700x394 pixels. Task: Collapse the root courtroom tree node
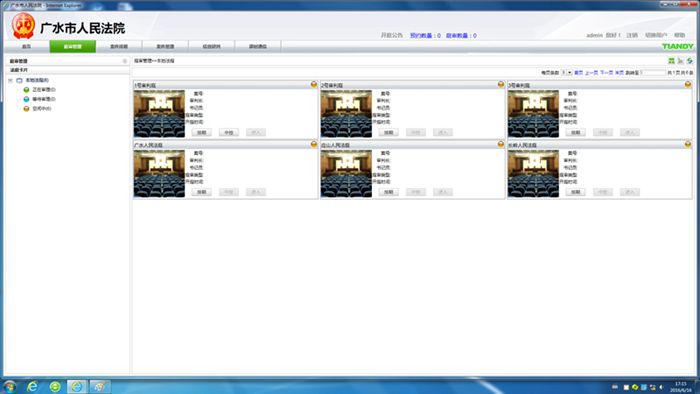[10, 80]
